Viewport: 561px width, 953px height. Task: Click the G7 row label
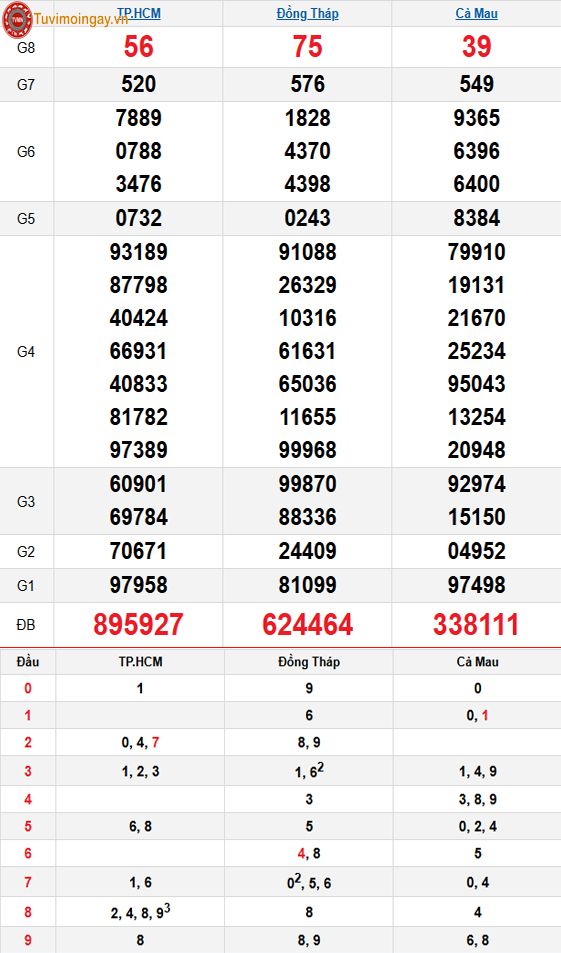(x=26, y=84)
